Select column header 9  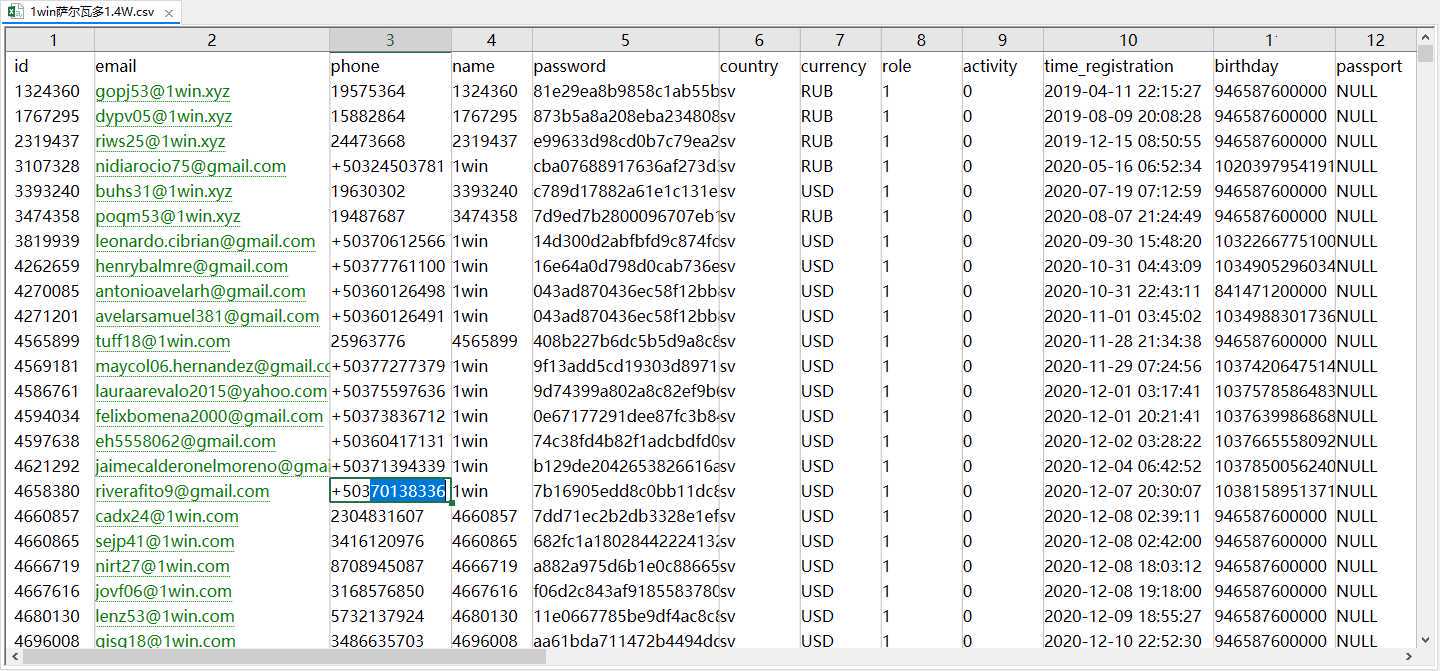point(1002,40)
